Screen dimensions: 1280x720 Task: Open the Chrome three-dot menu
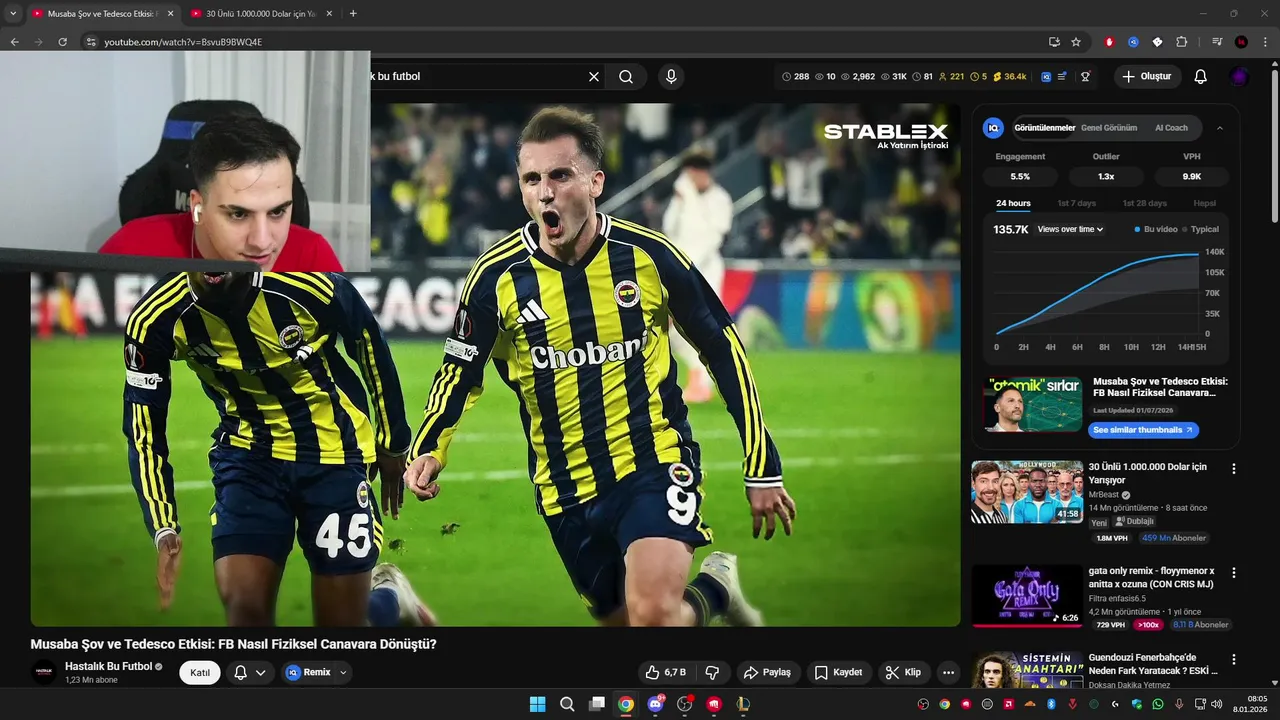pos(1266,42)
